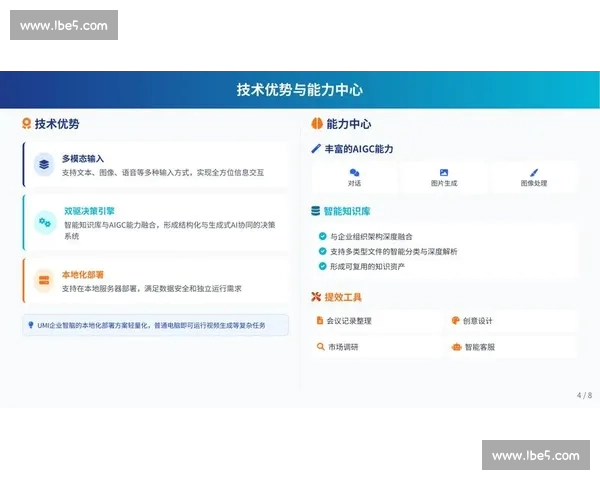Click the palette icon beside 创意设计

pyautogui.click(x=455, y=320)
